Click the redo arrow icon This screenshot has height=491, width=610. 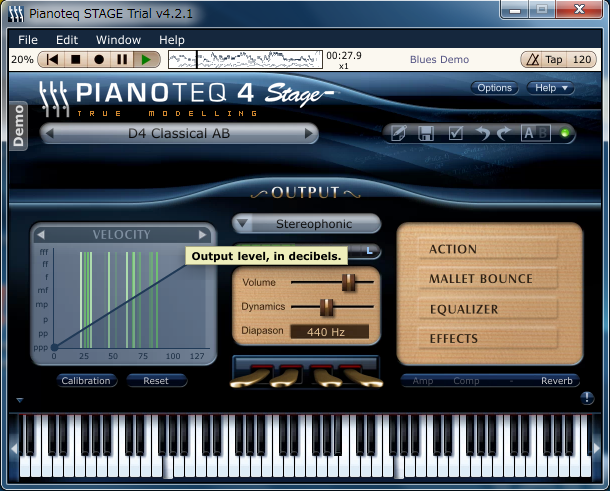(x=505, y=134)
